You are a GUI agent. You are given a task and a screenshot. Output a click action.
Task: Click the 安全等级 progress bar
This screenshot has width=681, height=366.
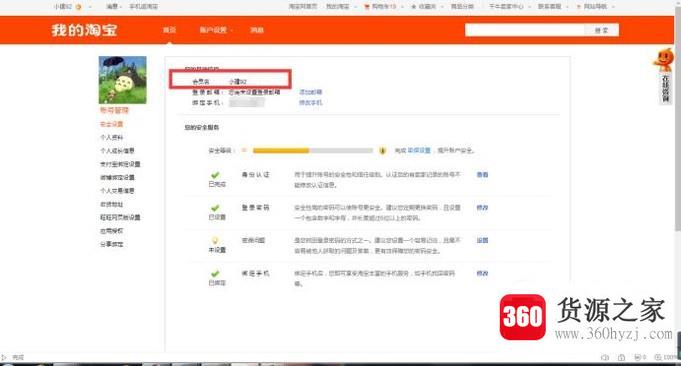tap(313, 151)
